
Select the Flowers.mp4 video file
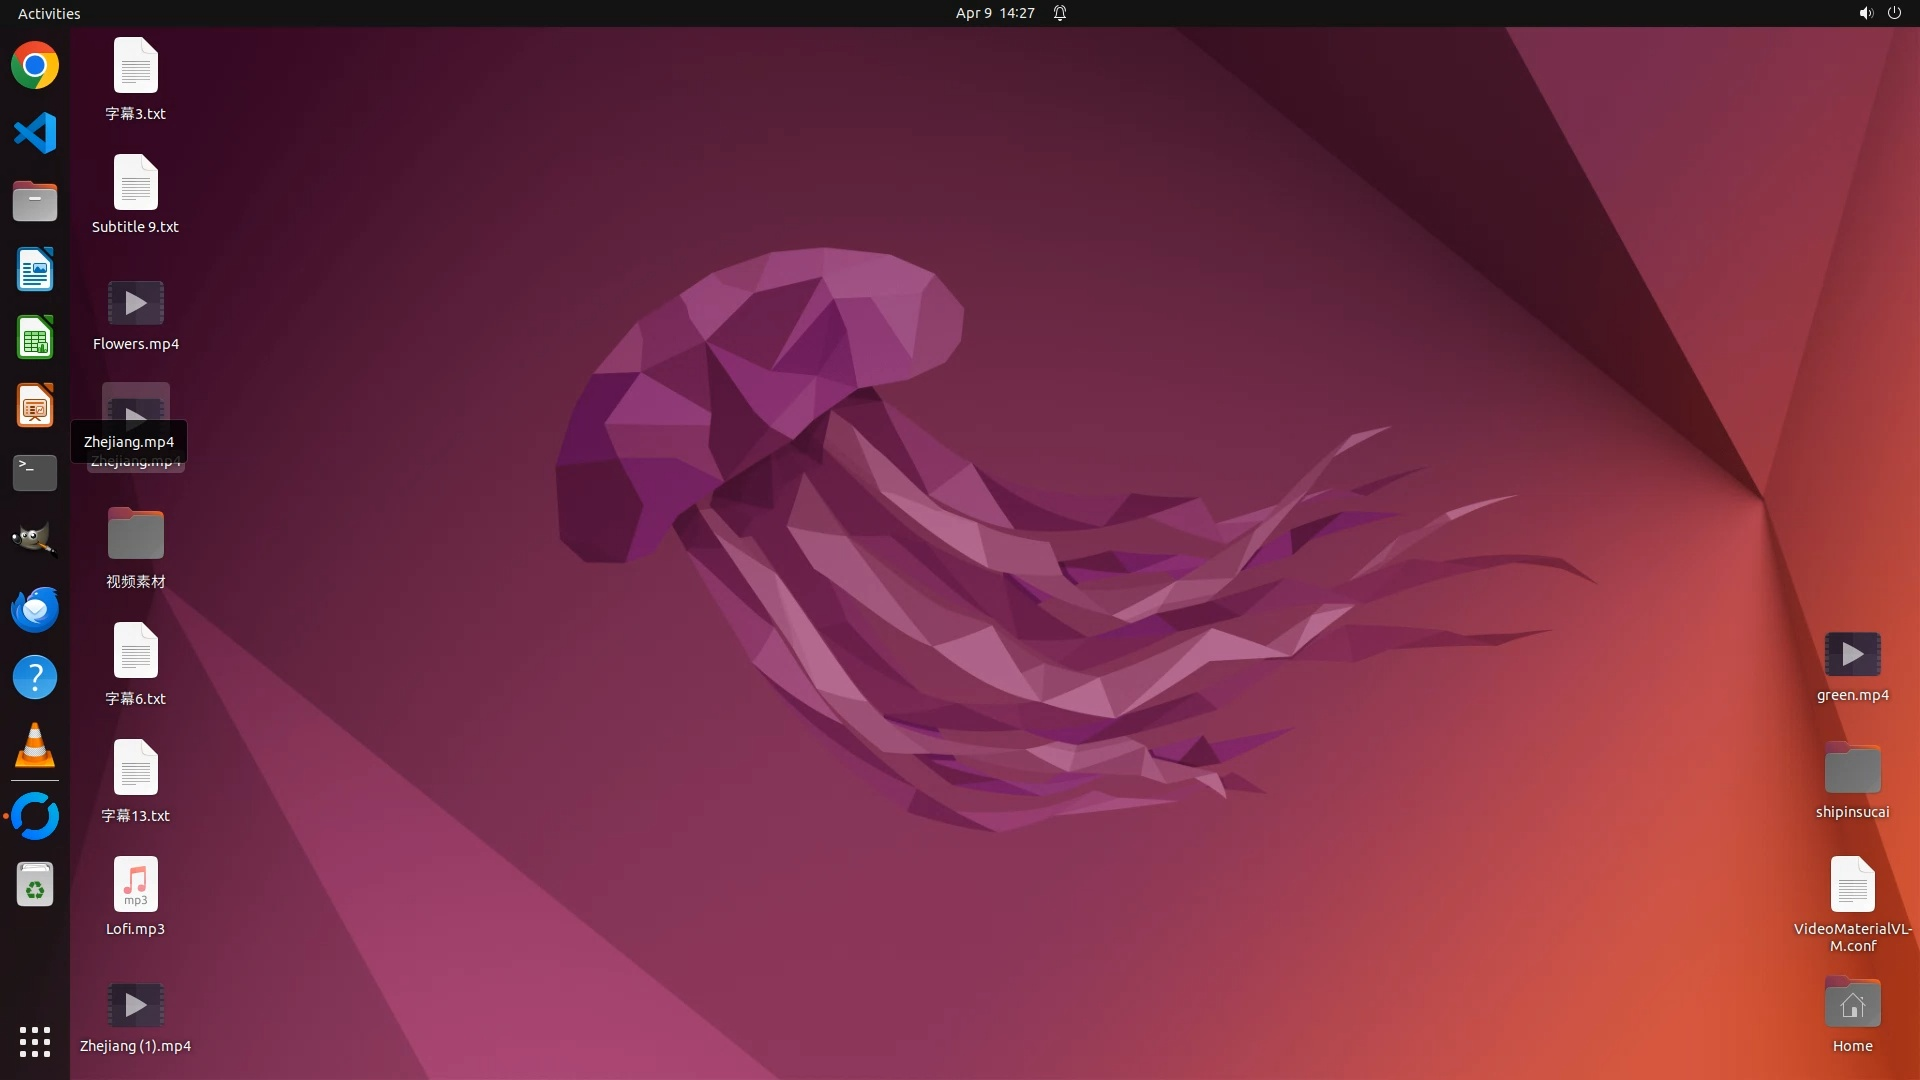tap(136, 304)
